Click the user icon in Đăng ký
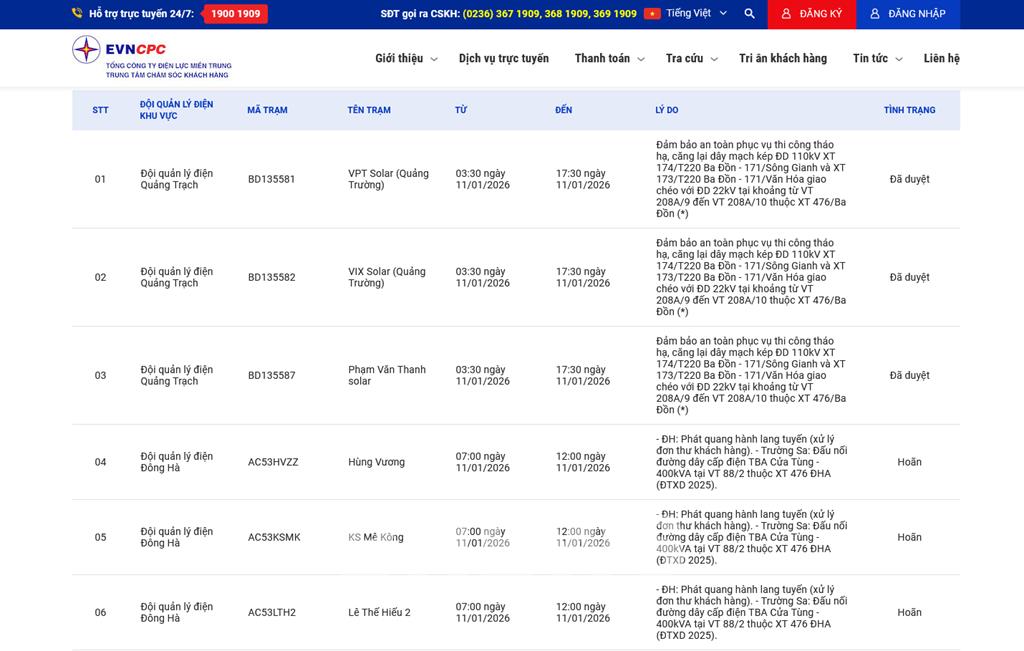Screen dimensions: 1024x651 [786, 14]
